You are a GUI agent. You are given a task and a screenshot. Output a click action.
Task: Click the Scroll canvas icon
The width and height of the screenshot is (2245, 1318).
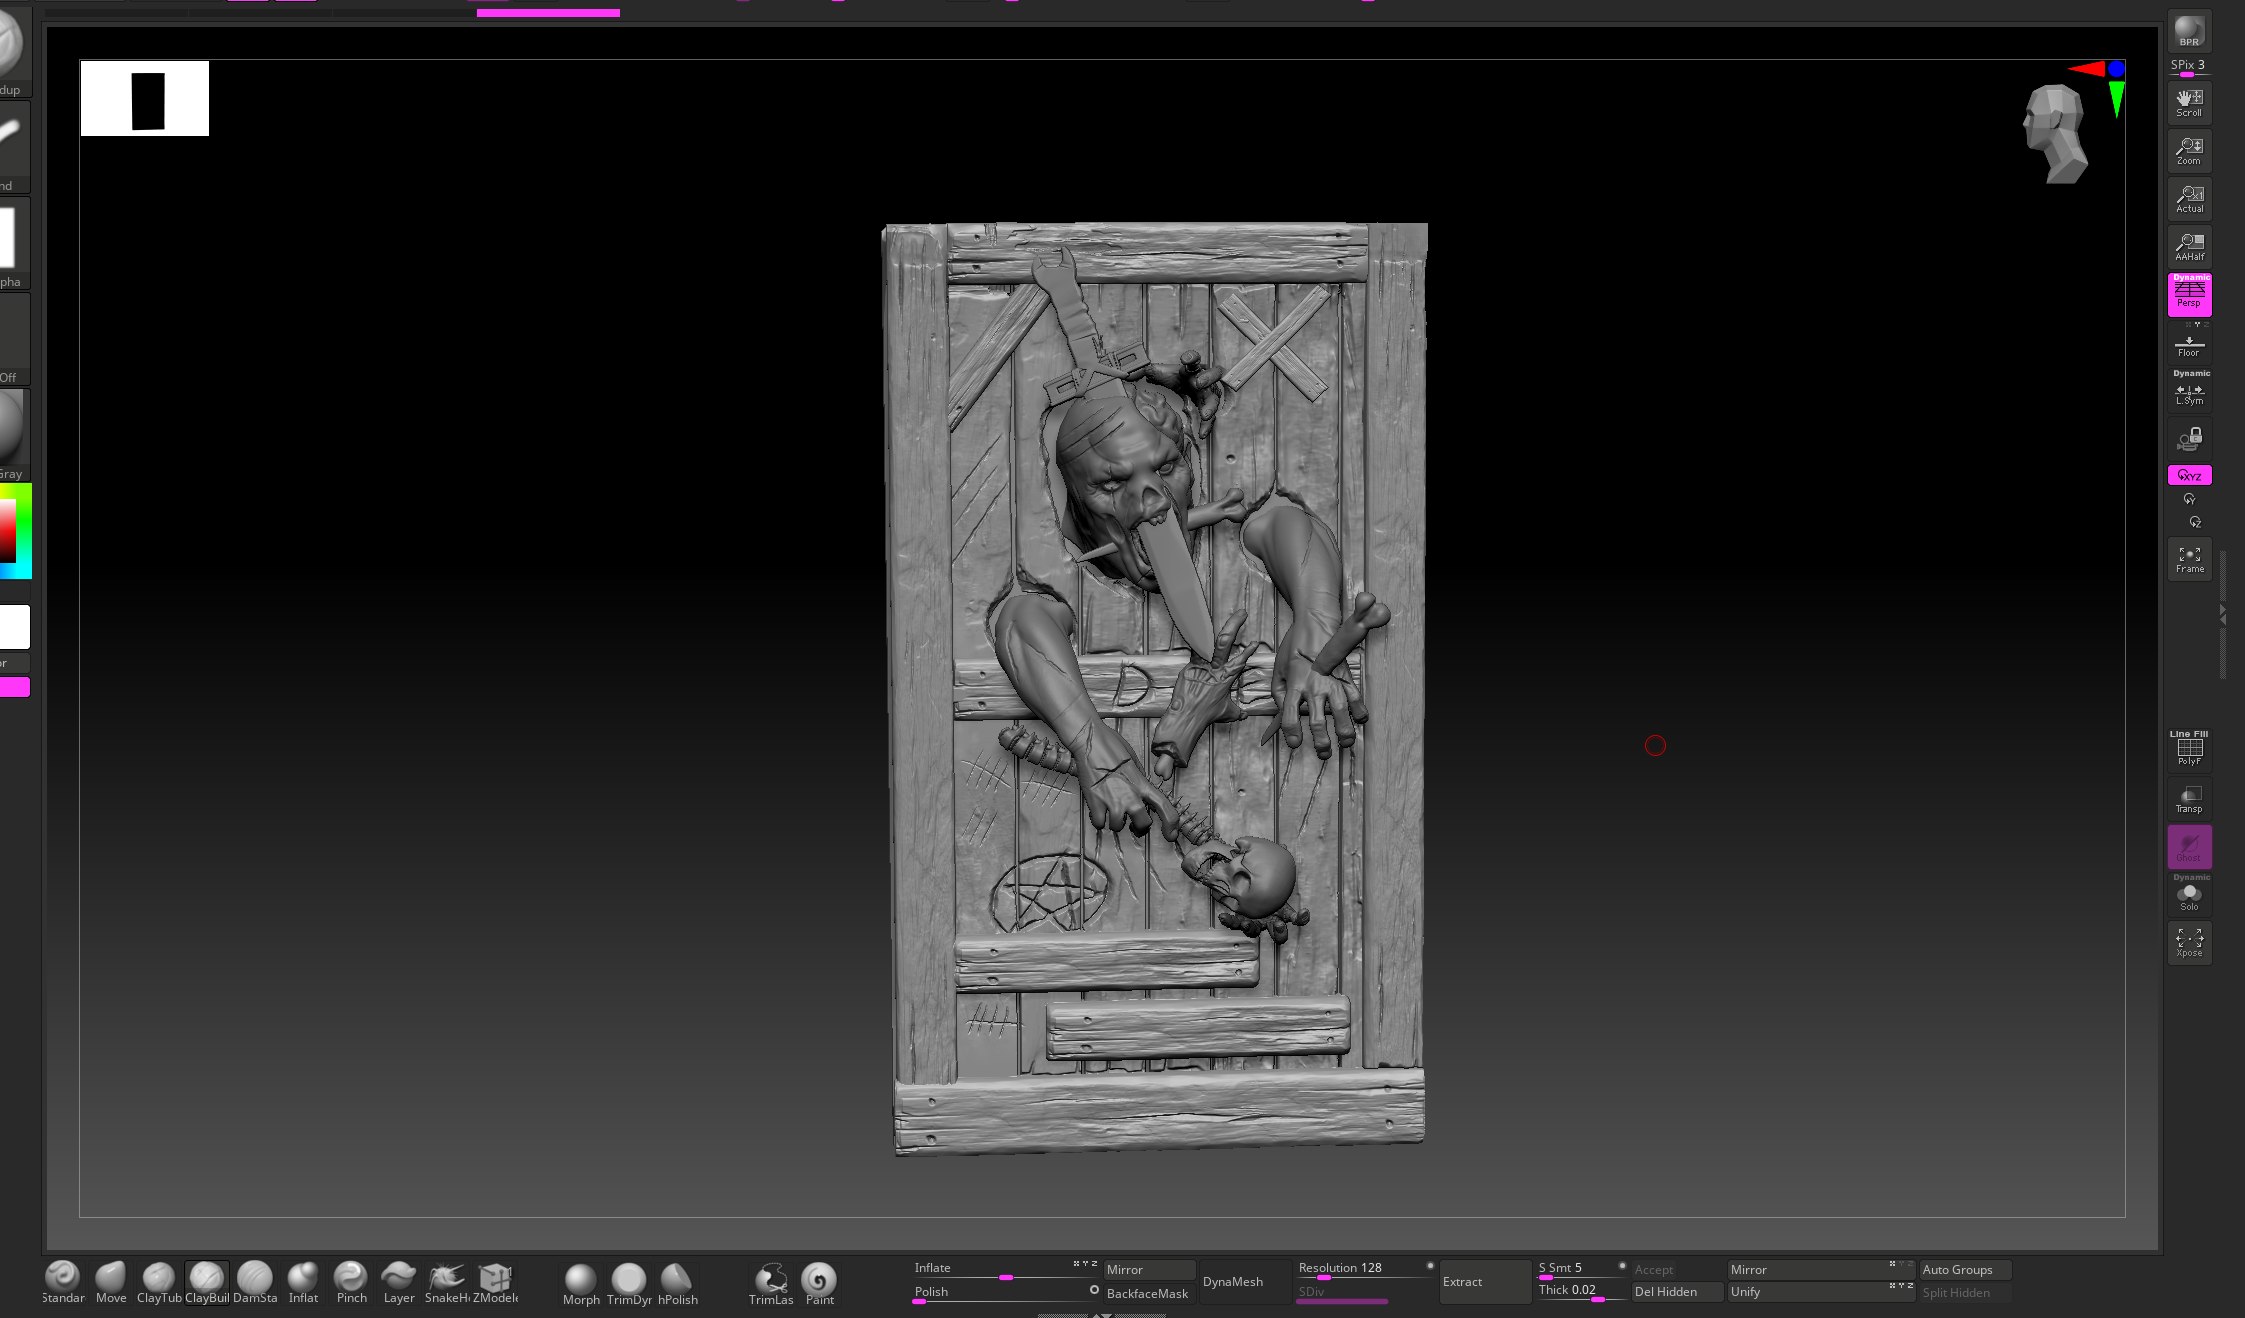click(2189, 102)
